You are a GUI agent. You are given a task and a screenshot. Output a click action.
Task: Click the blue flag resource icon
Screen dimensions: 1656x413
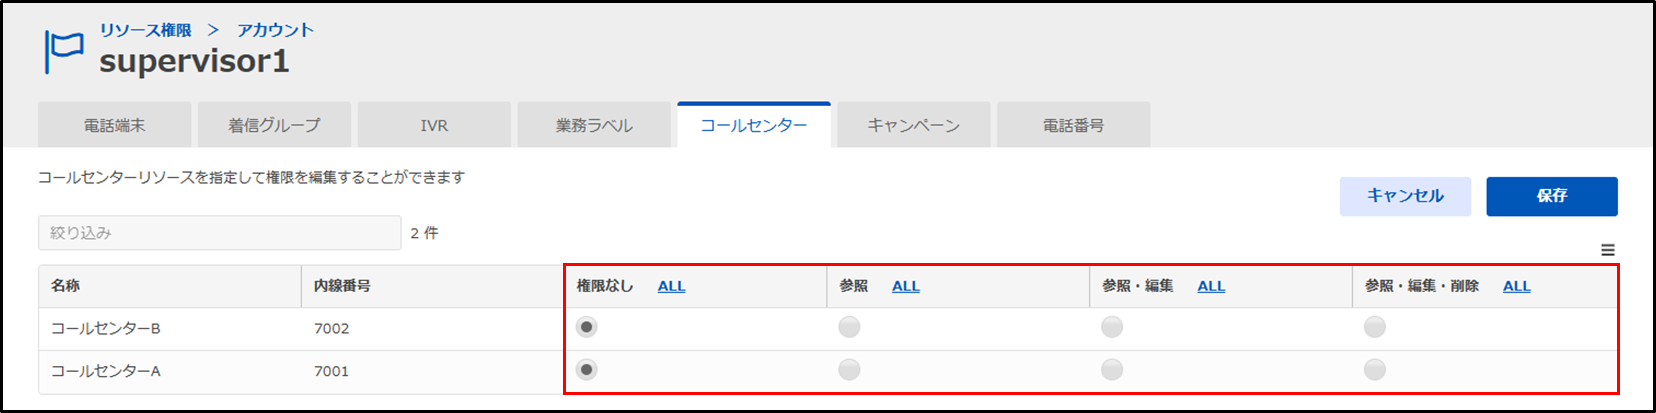[x=64, y=51]
